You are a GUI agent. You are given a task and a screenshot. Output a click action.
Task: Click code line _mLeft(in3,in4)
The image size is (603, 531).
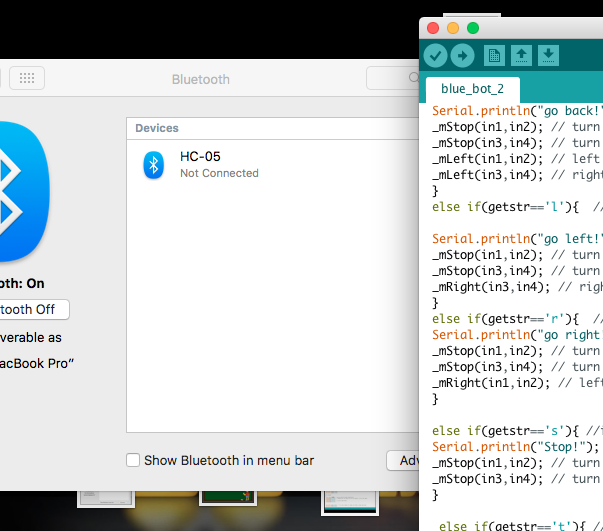[488, 175]
